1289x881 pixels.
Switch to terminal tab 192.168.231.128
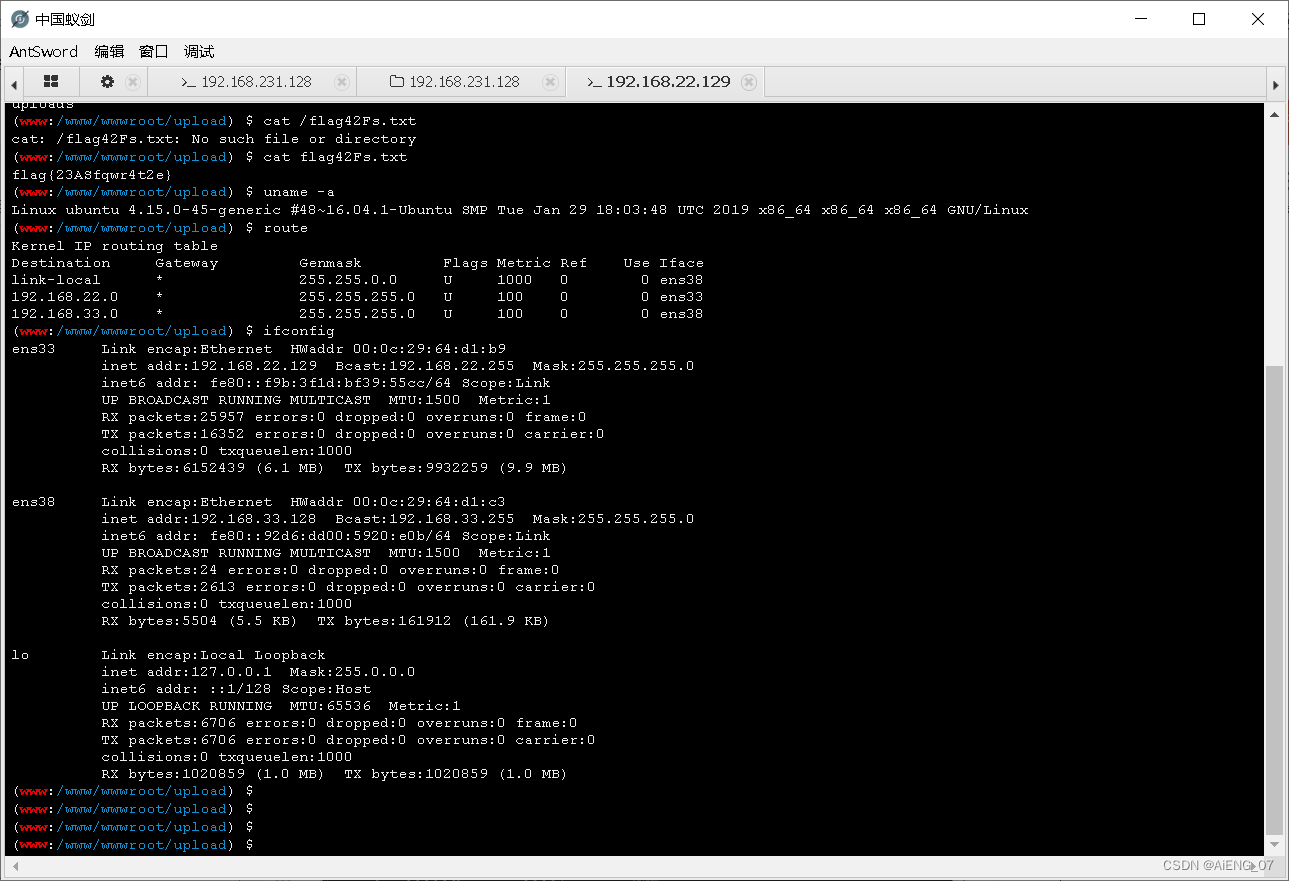click(246, 82)
